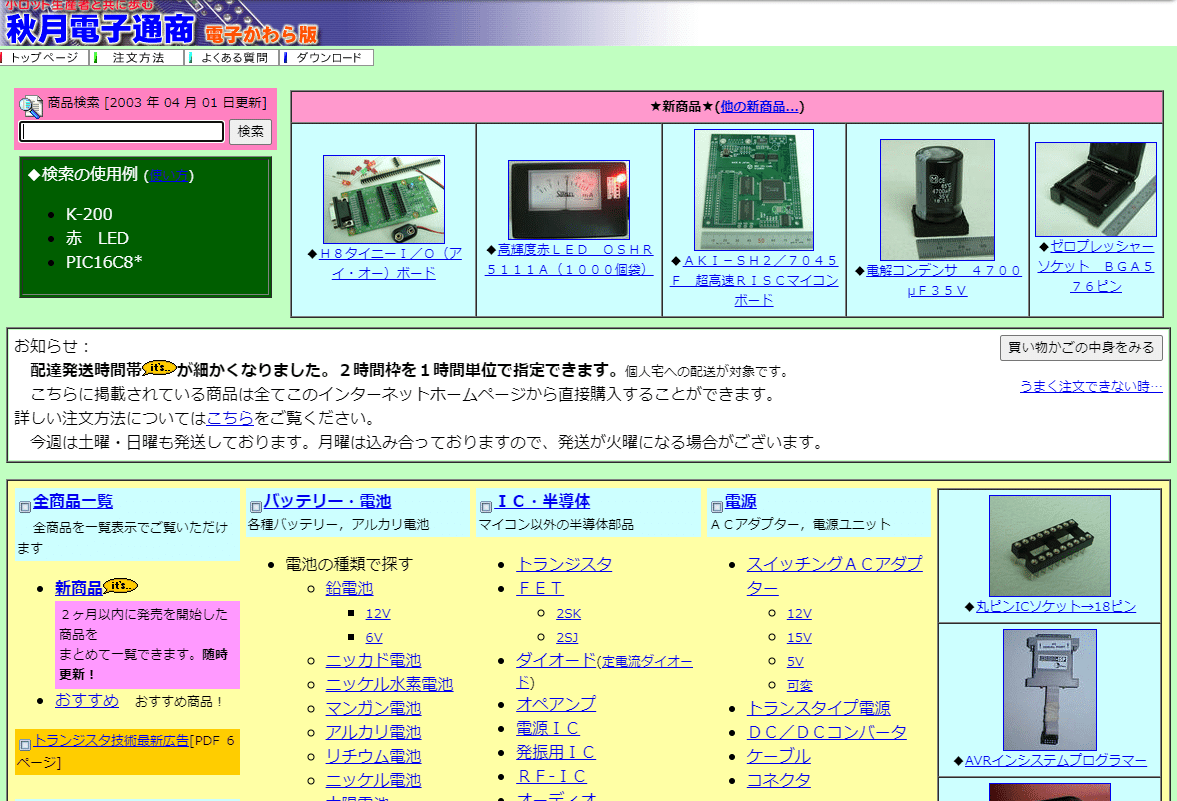
Task: Open the トランスタイプ電源 link
Action: (x=818, y=709)
